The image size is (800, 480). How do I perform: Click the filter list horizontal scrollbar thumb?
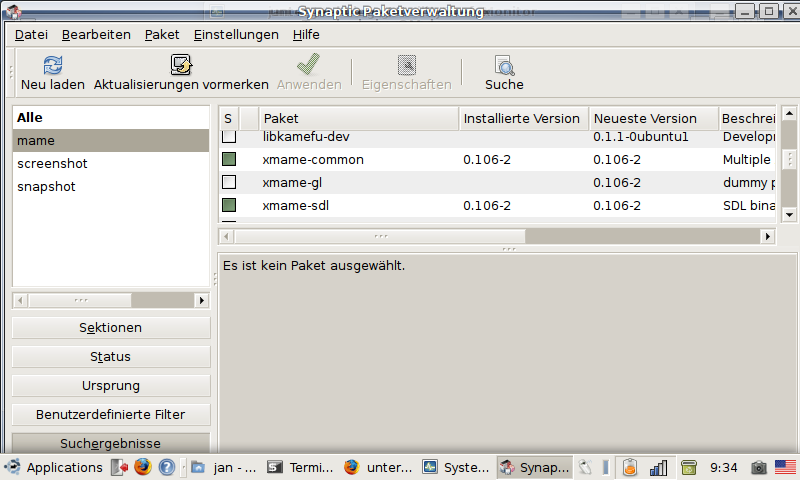tap(80, 300)
